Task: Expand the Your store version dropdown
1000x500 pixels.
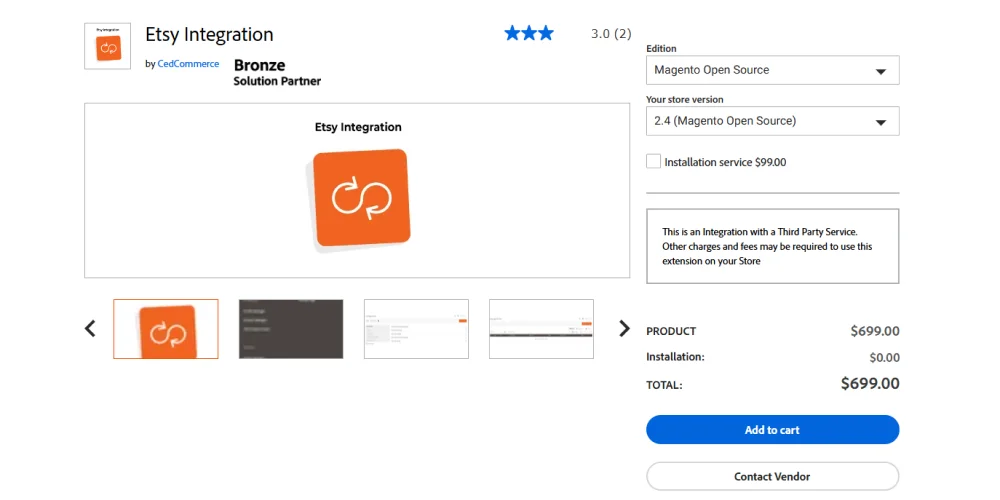Action: 772,121
